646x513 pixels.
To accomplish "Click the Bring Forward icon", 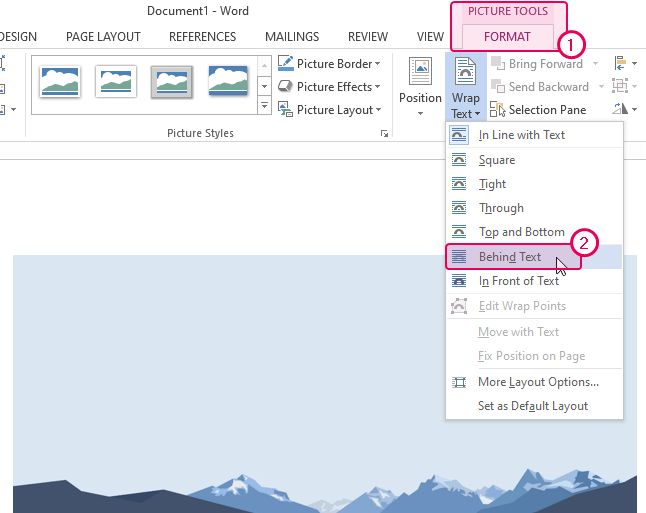I will [498, 63].
